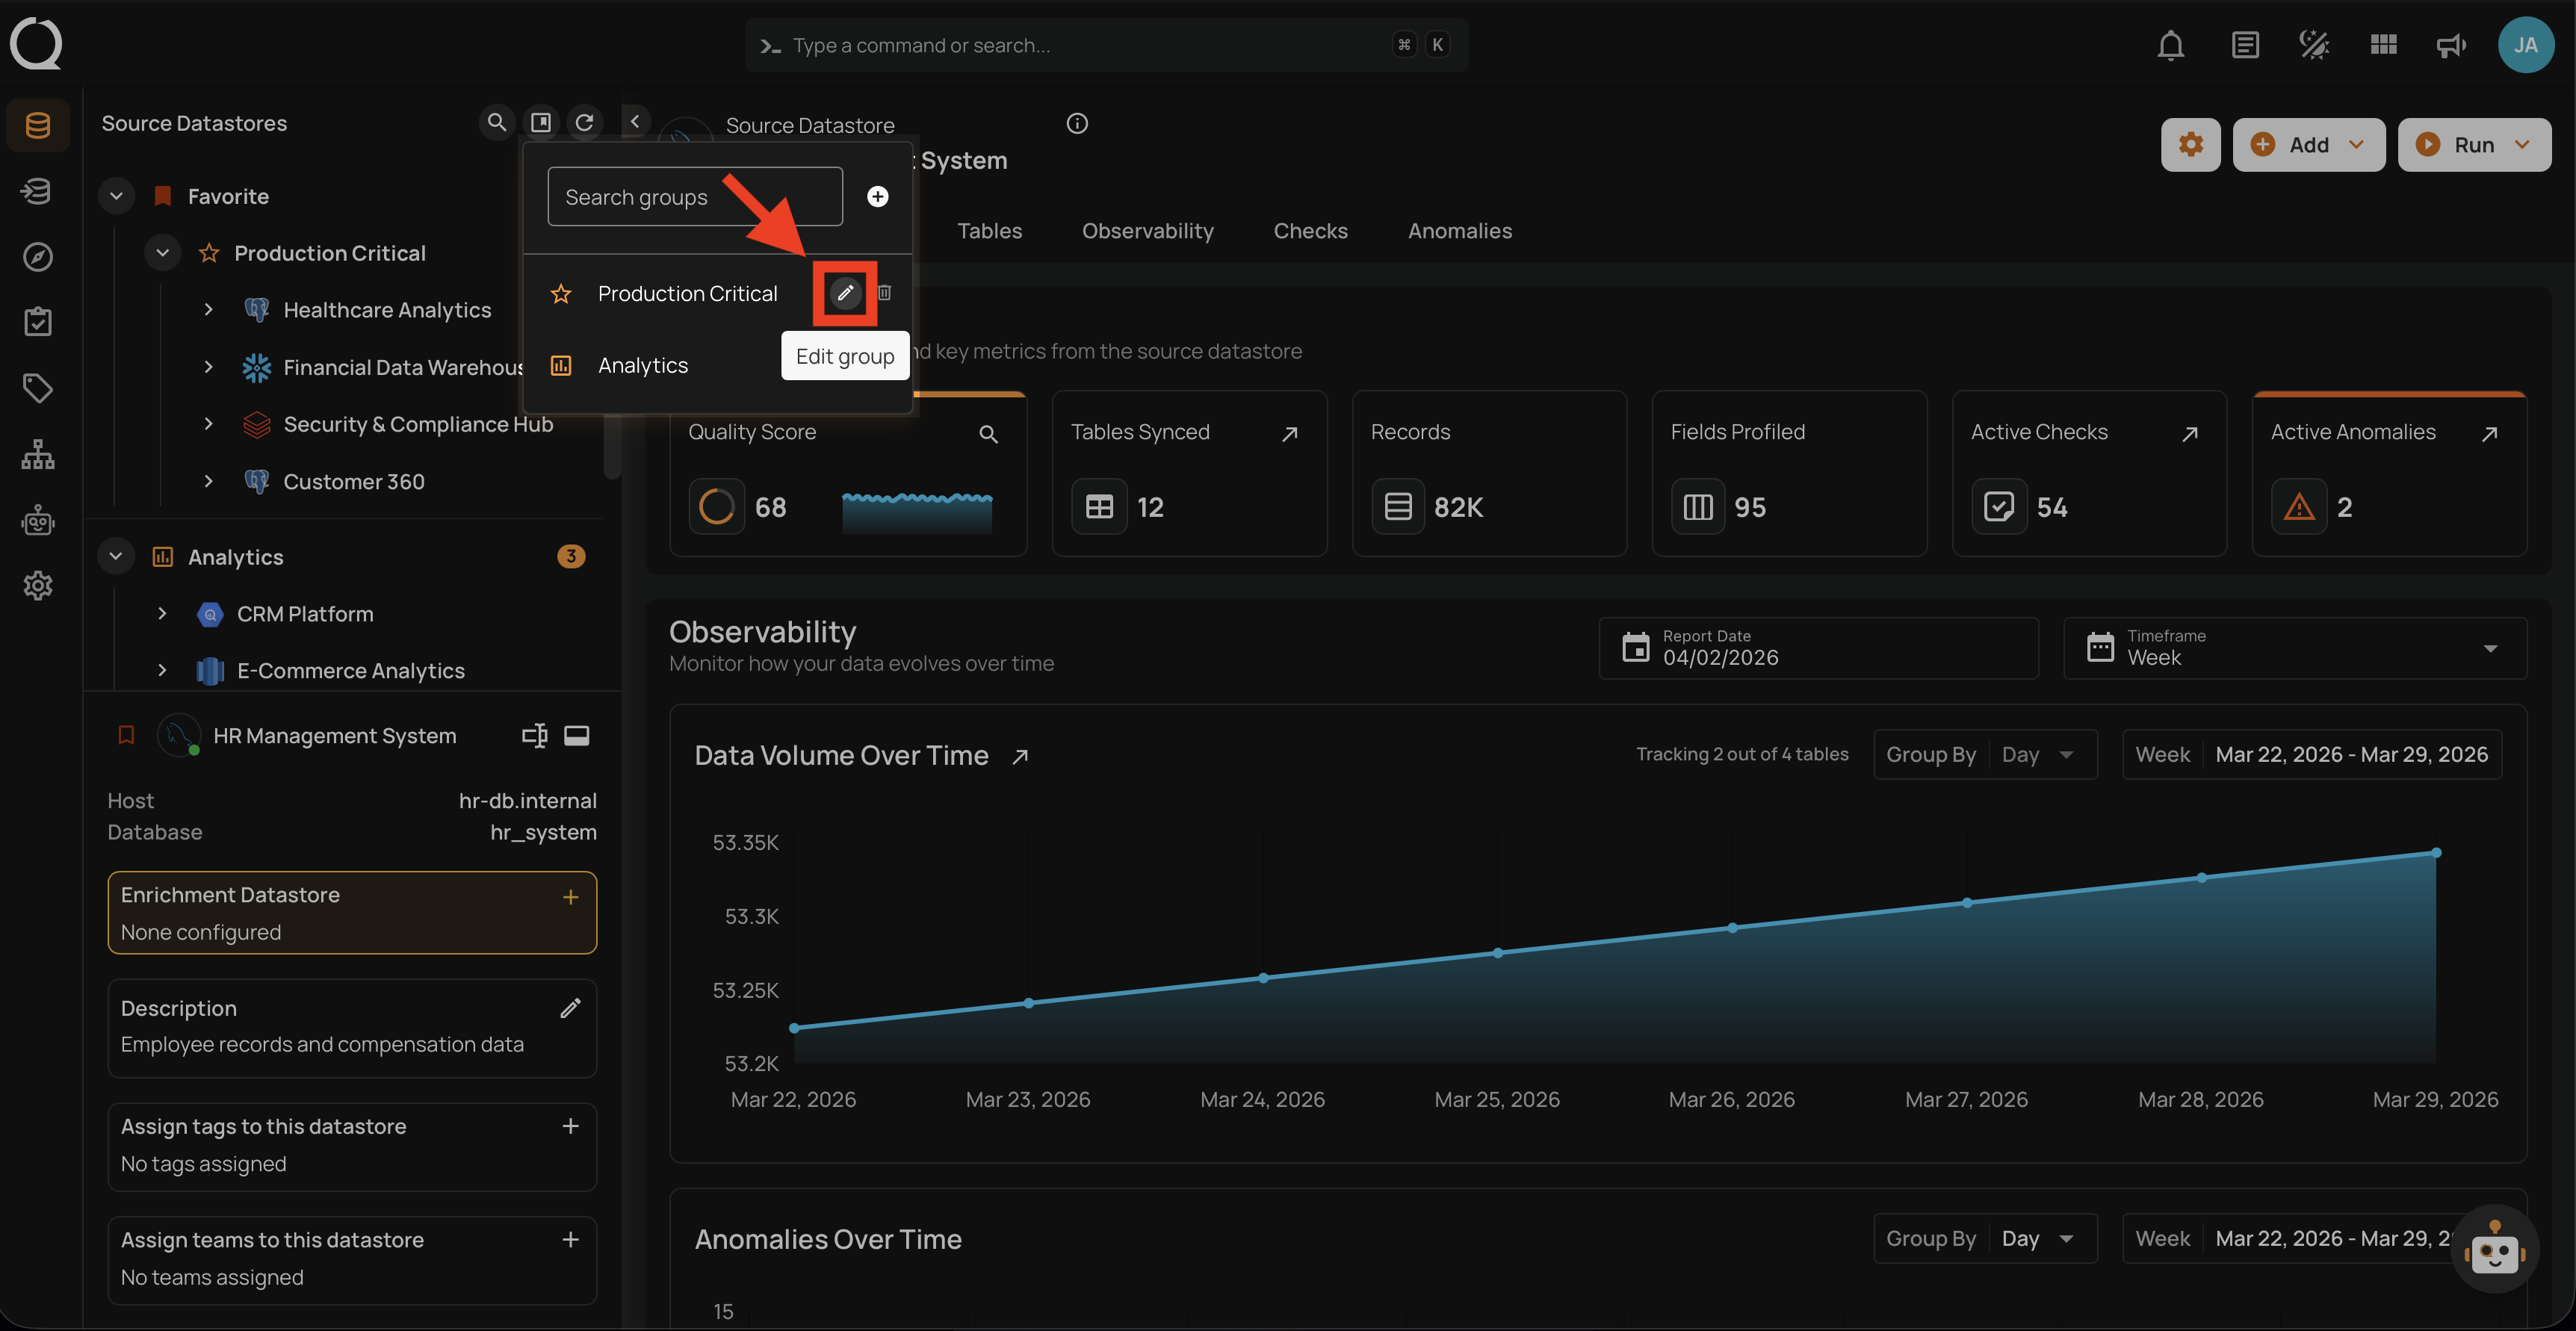This screenshot has width=2576, height=1331.
Task: Expand the Healthcare Analytics datastore node
Action: pyautogui.click(x=208, y=309)
